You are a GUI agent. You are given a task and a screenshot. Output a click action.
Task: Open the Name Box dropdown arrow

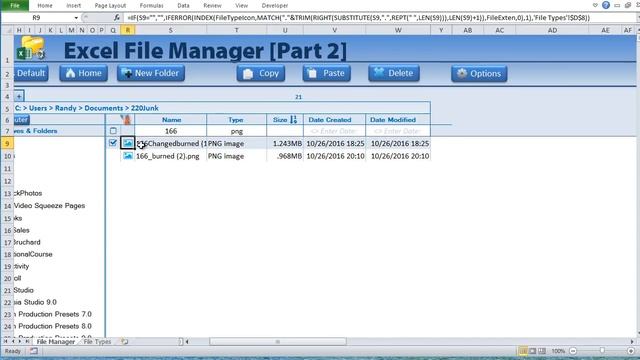pyautogui.click(x=76, y=18)
